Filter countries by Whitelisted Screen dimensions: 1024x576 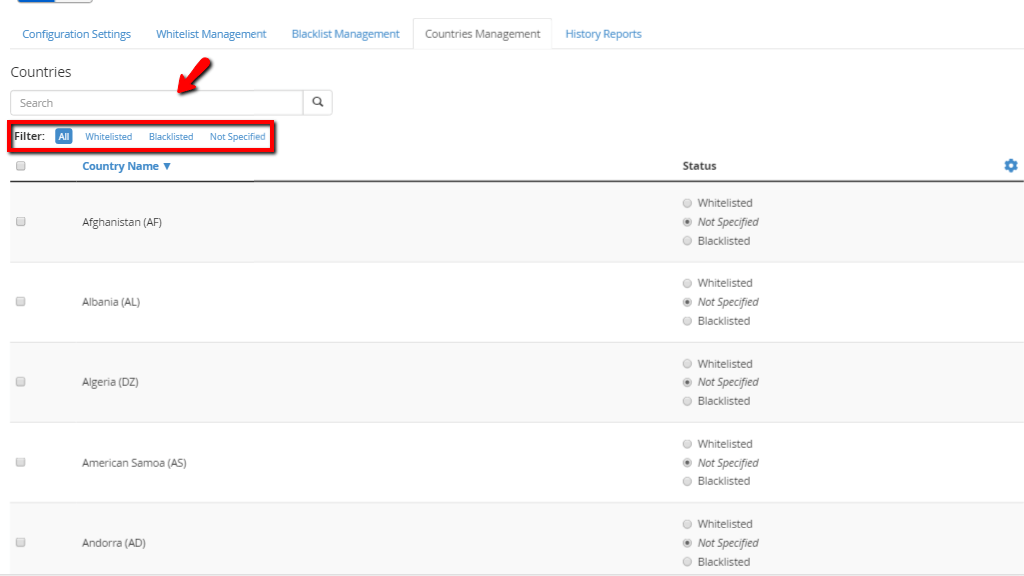tap(108, 136)
